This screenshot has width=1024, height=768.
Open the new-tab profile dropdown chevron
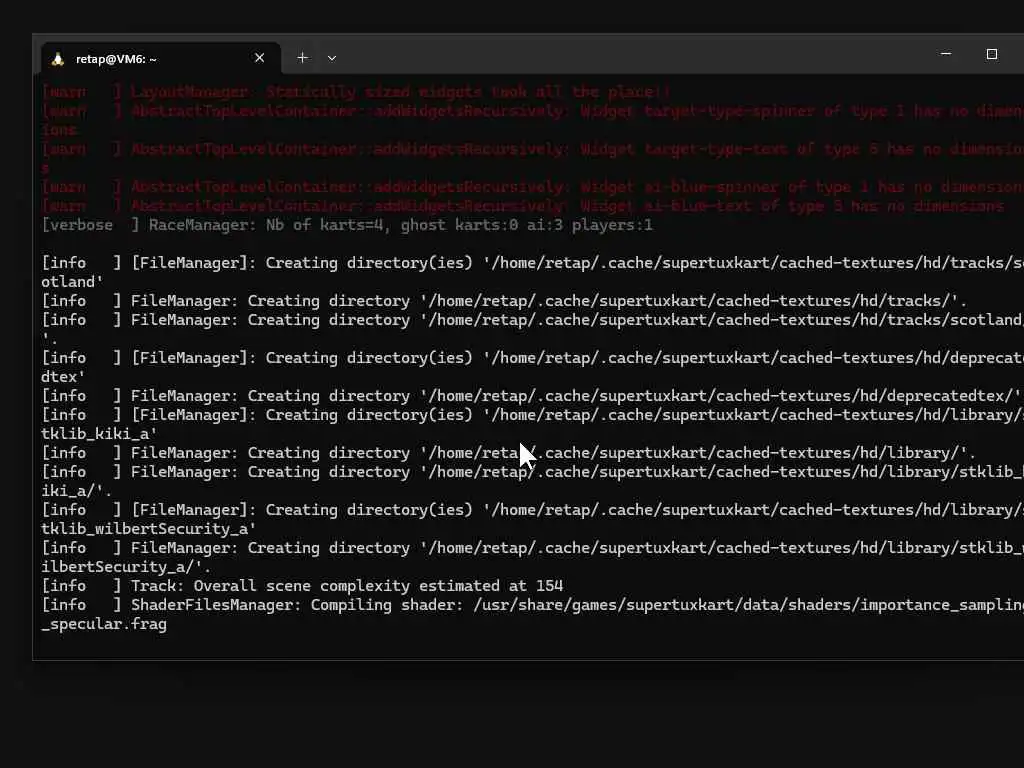(332, 58)
